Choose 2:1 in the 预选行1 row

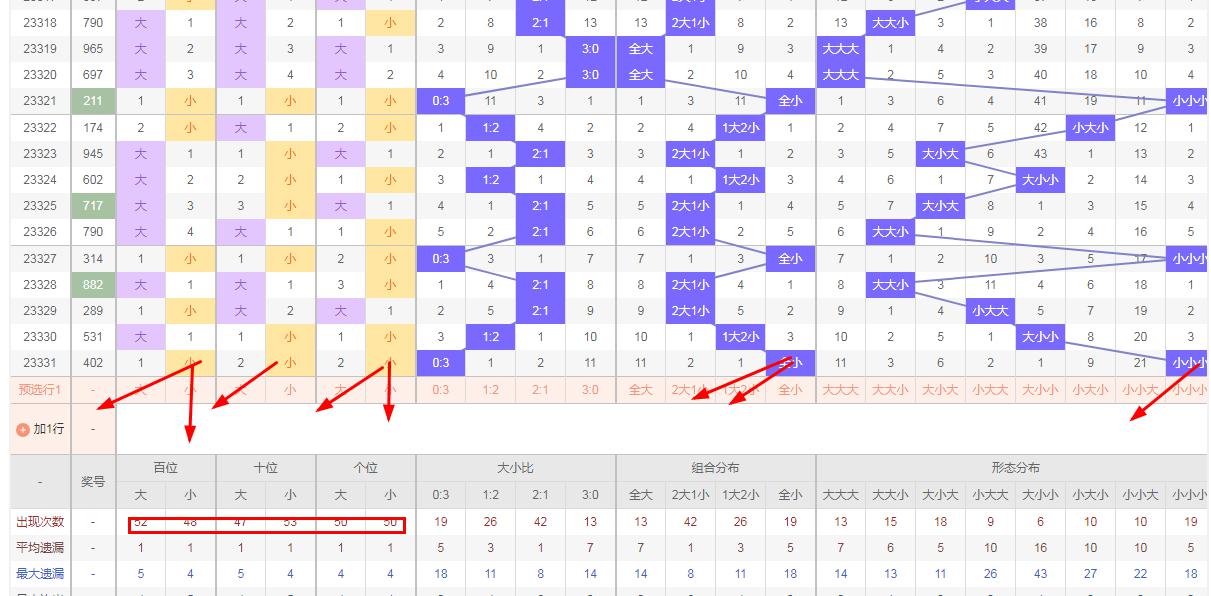click(540, 390)
